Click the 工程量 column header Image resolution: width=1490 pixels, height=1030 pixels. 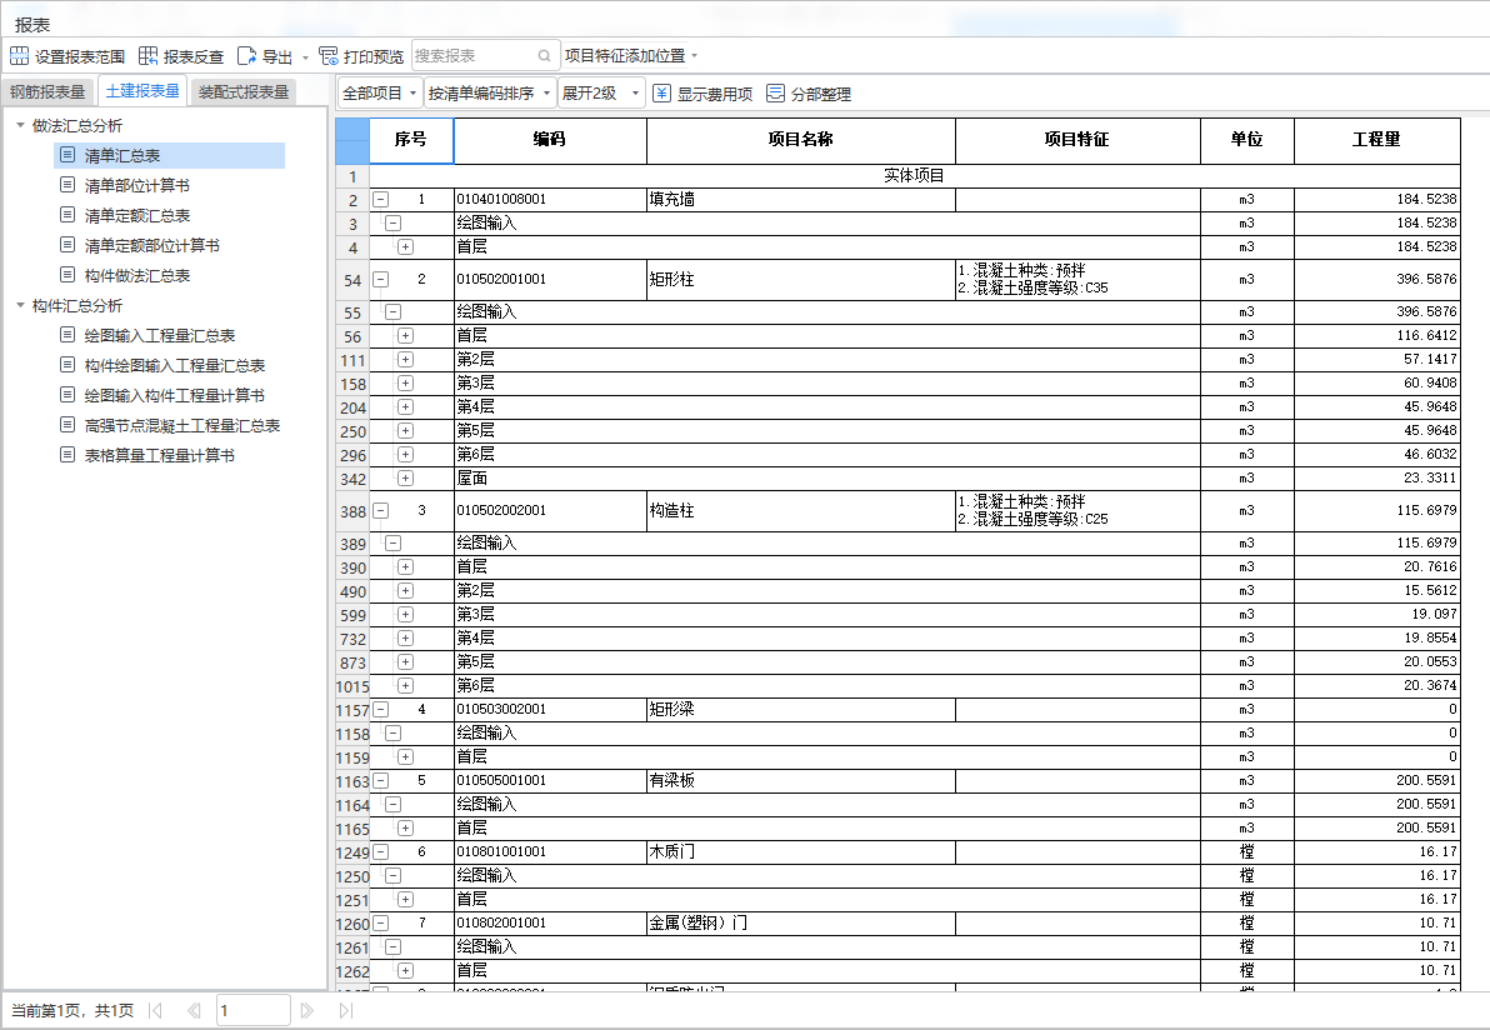1377,140
